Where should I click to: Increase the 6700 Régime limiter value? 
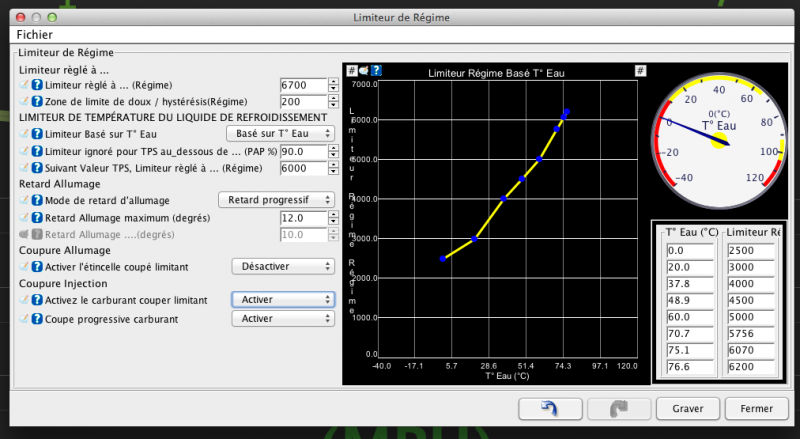tap(333, 82)
